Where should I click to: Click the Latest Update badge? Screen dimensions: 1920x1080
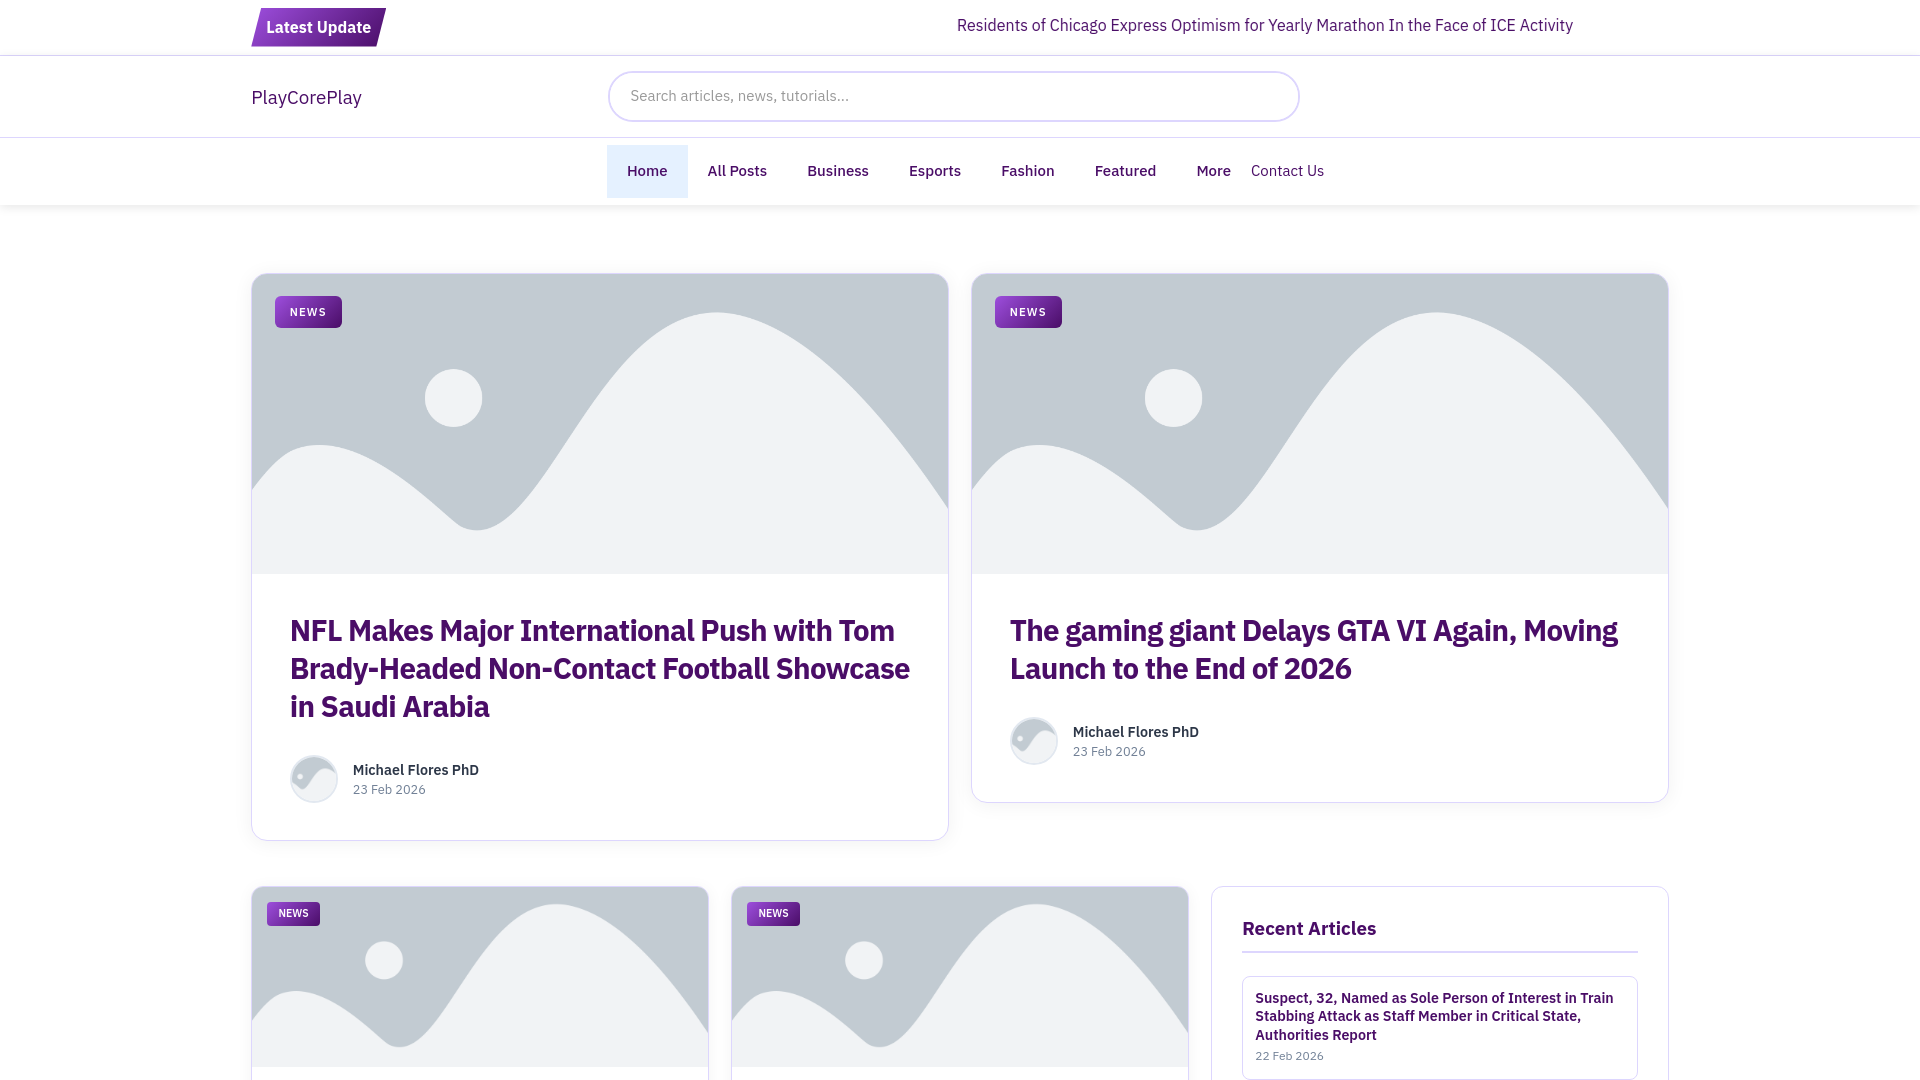[318, 27]
